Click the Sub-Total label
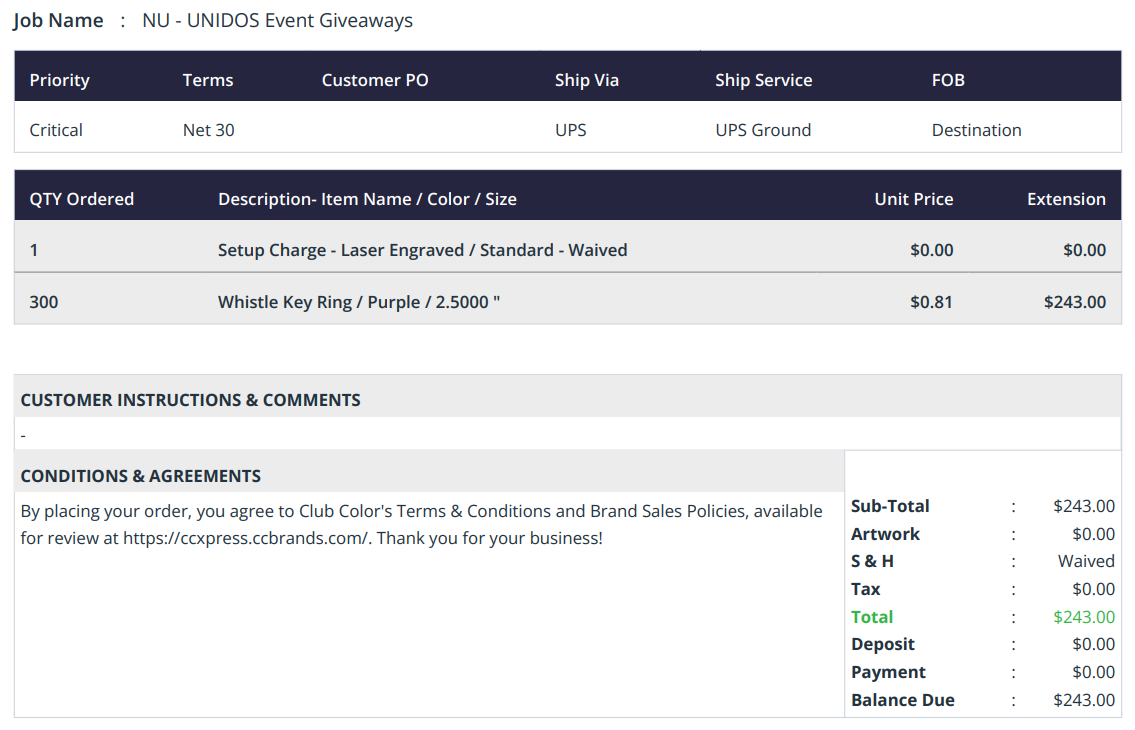1135x730 pixels. point(890,506)
